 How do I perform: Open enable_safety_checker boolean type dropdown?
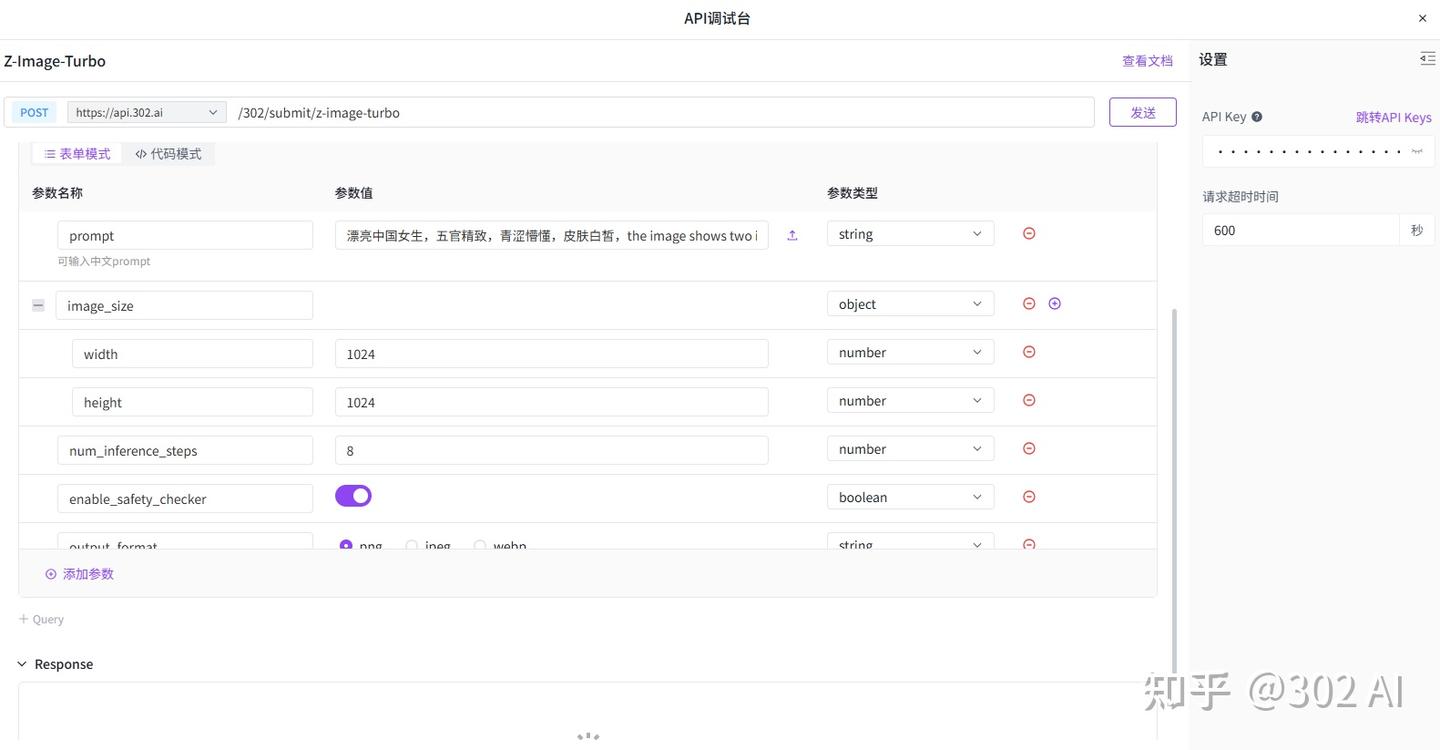tap(910, 497)
